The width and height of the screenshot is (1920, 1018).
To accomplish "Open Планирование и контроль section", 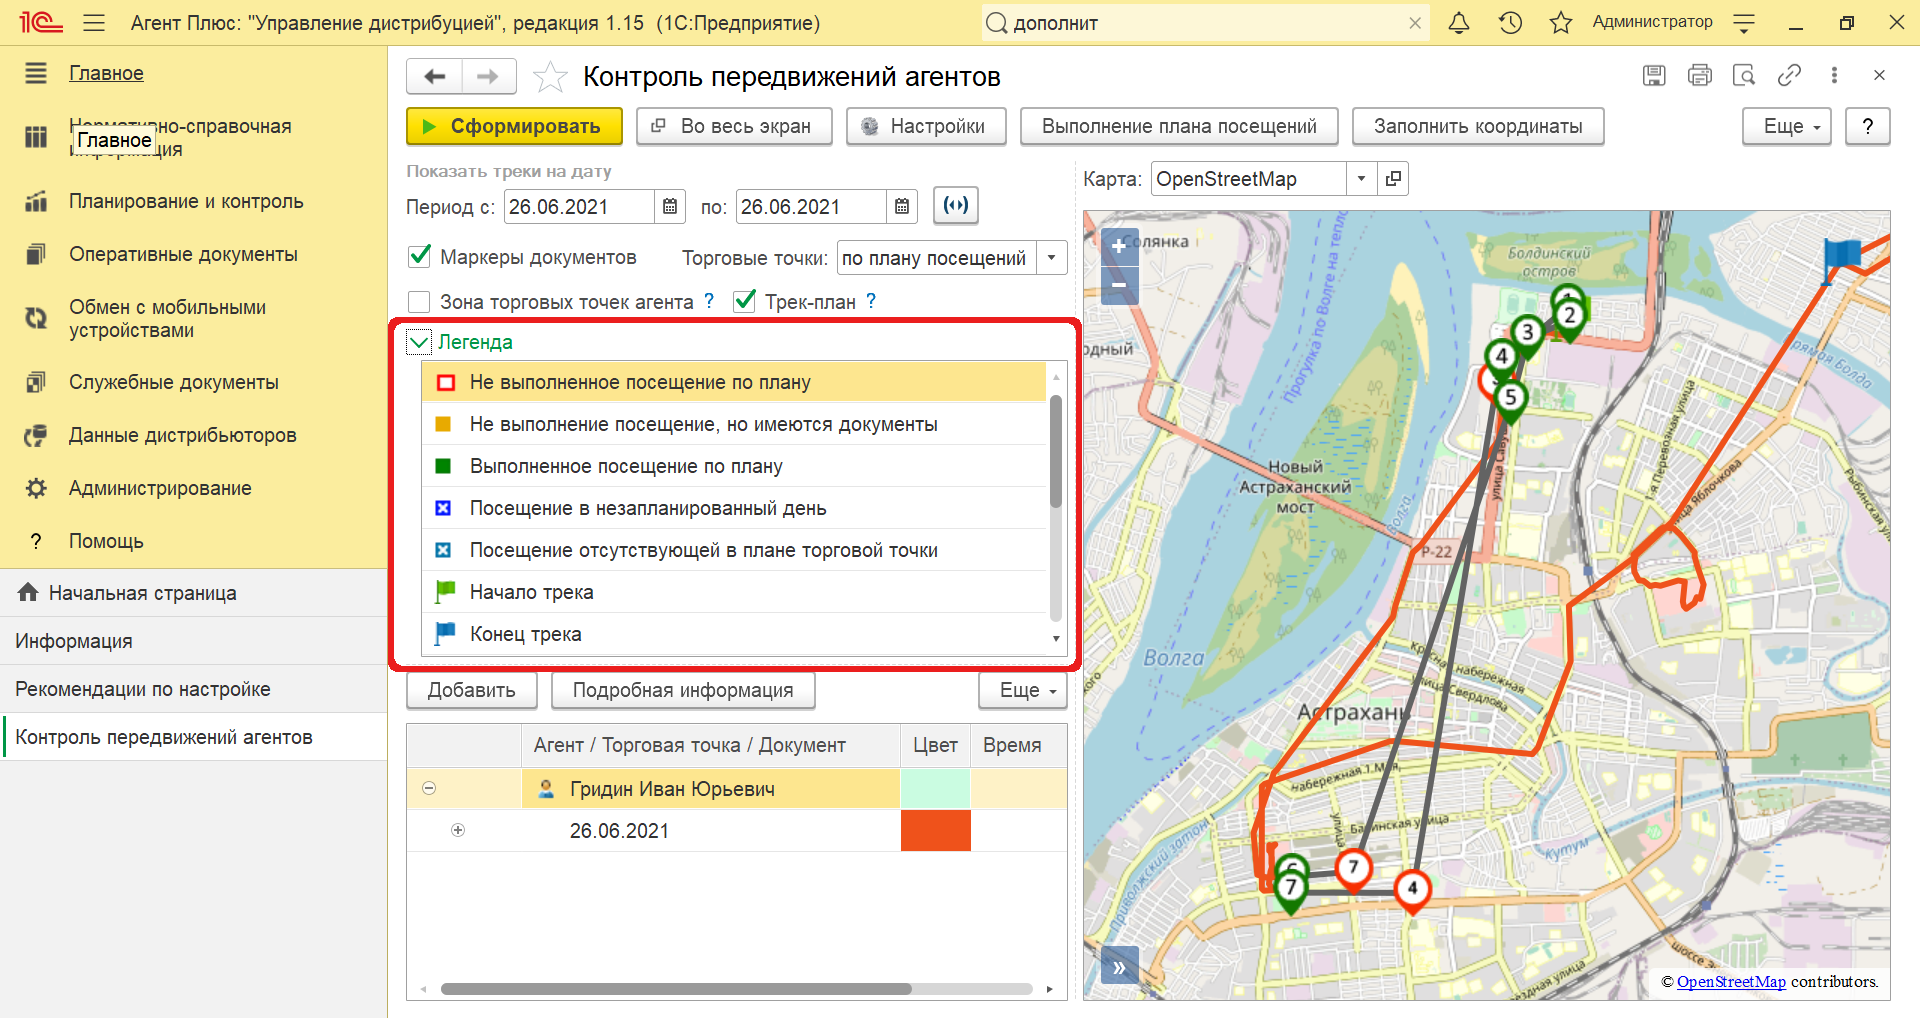I will pyautogui.click(x=186, y=201).
